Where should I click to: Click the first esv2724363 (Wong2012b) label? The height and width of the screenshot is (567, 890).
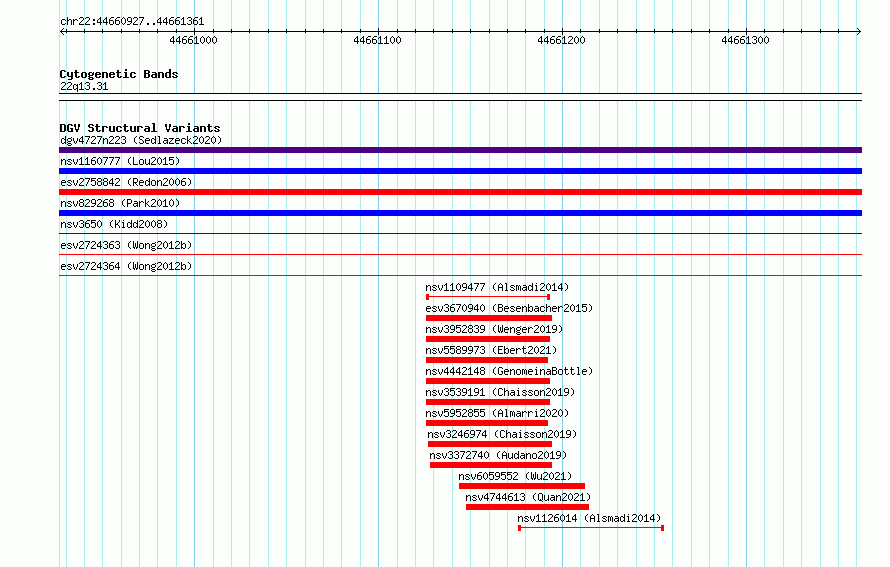[126, 245]
